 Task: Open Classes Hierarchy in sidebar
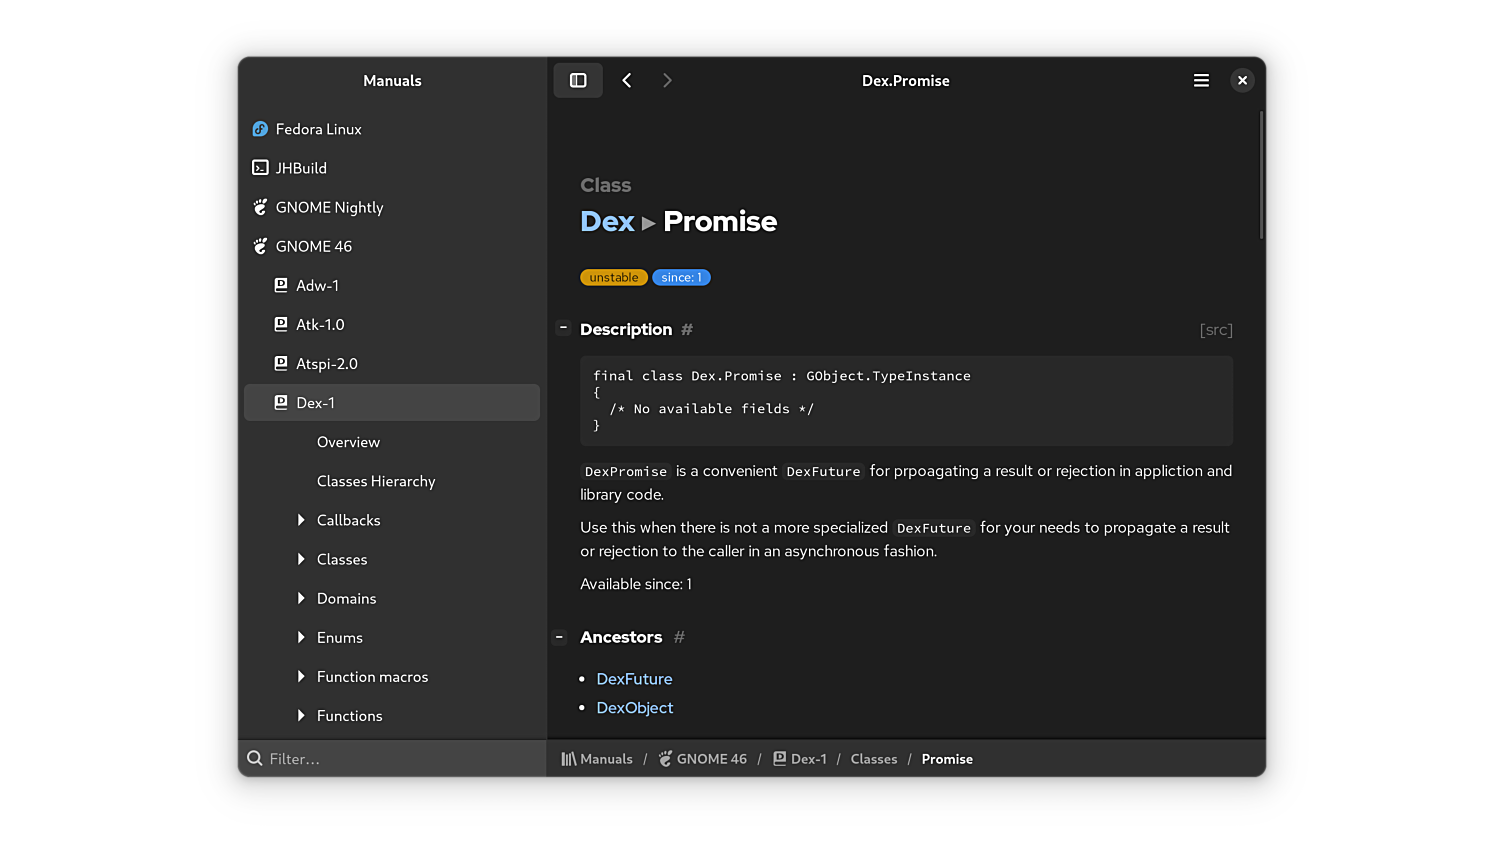[376, 481]
